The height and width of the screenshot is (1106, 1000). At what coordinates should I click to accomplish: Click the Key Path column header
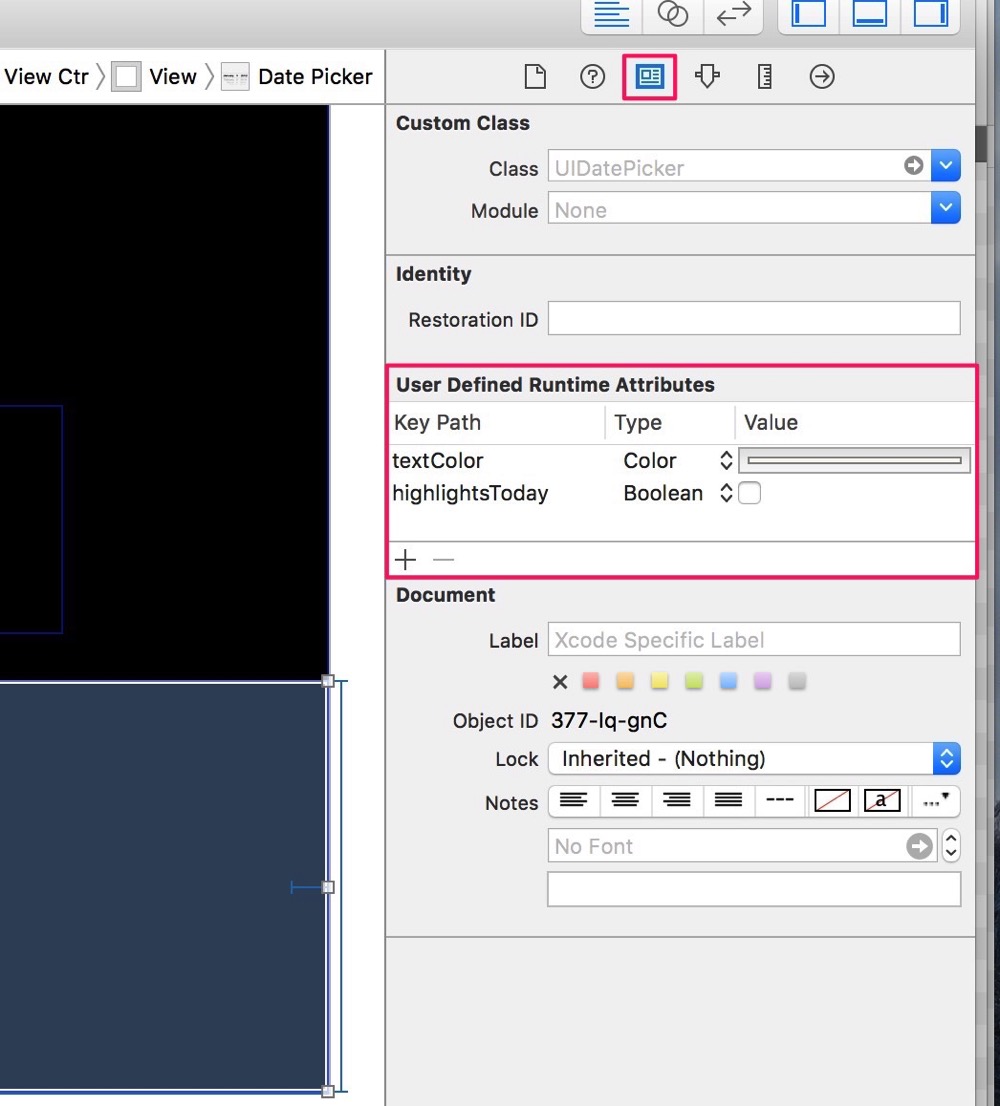point(437,423)
